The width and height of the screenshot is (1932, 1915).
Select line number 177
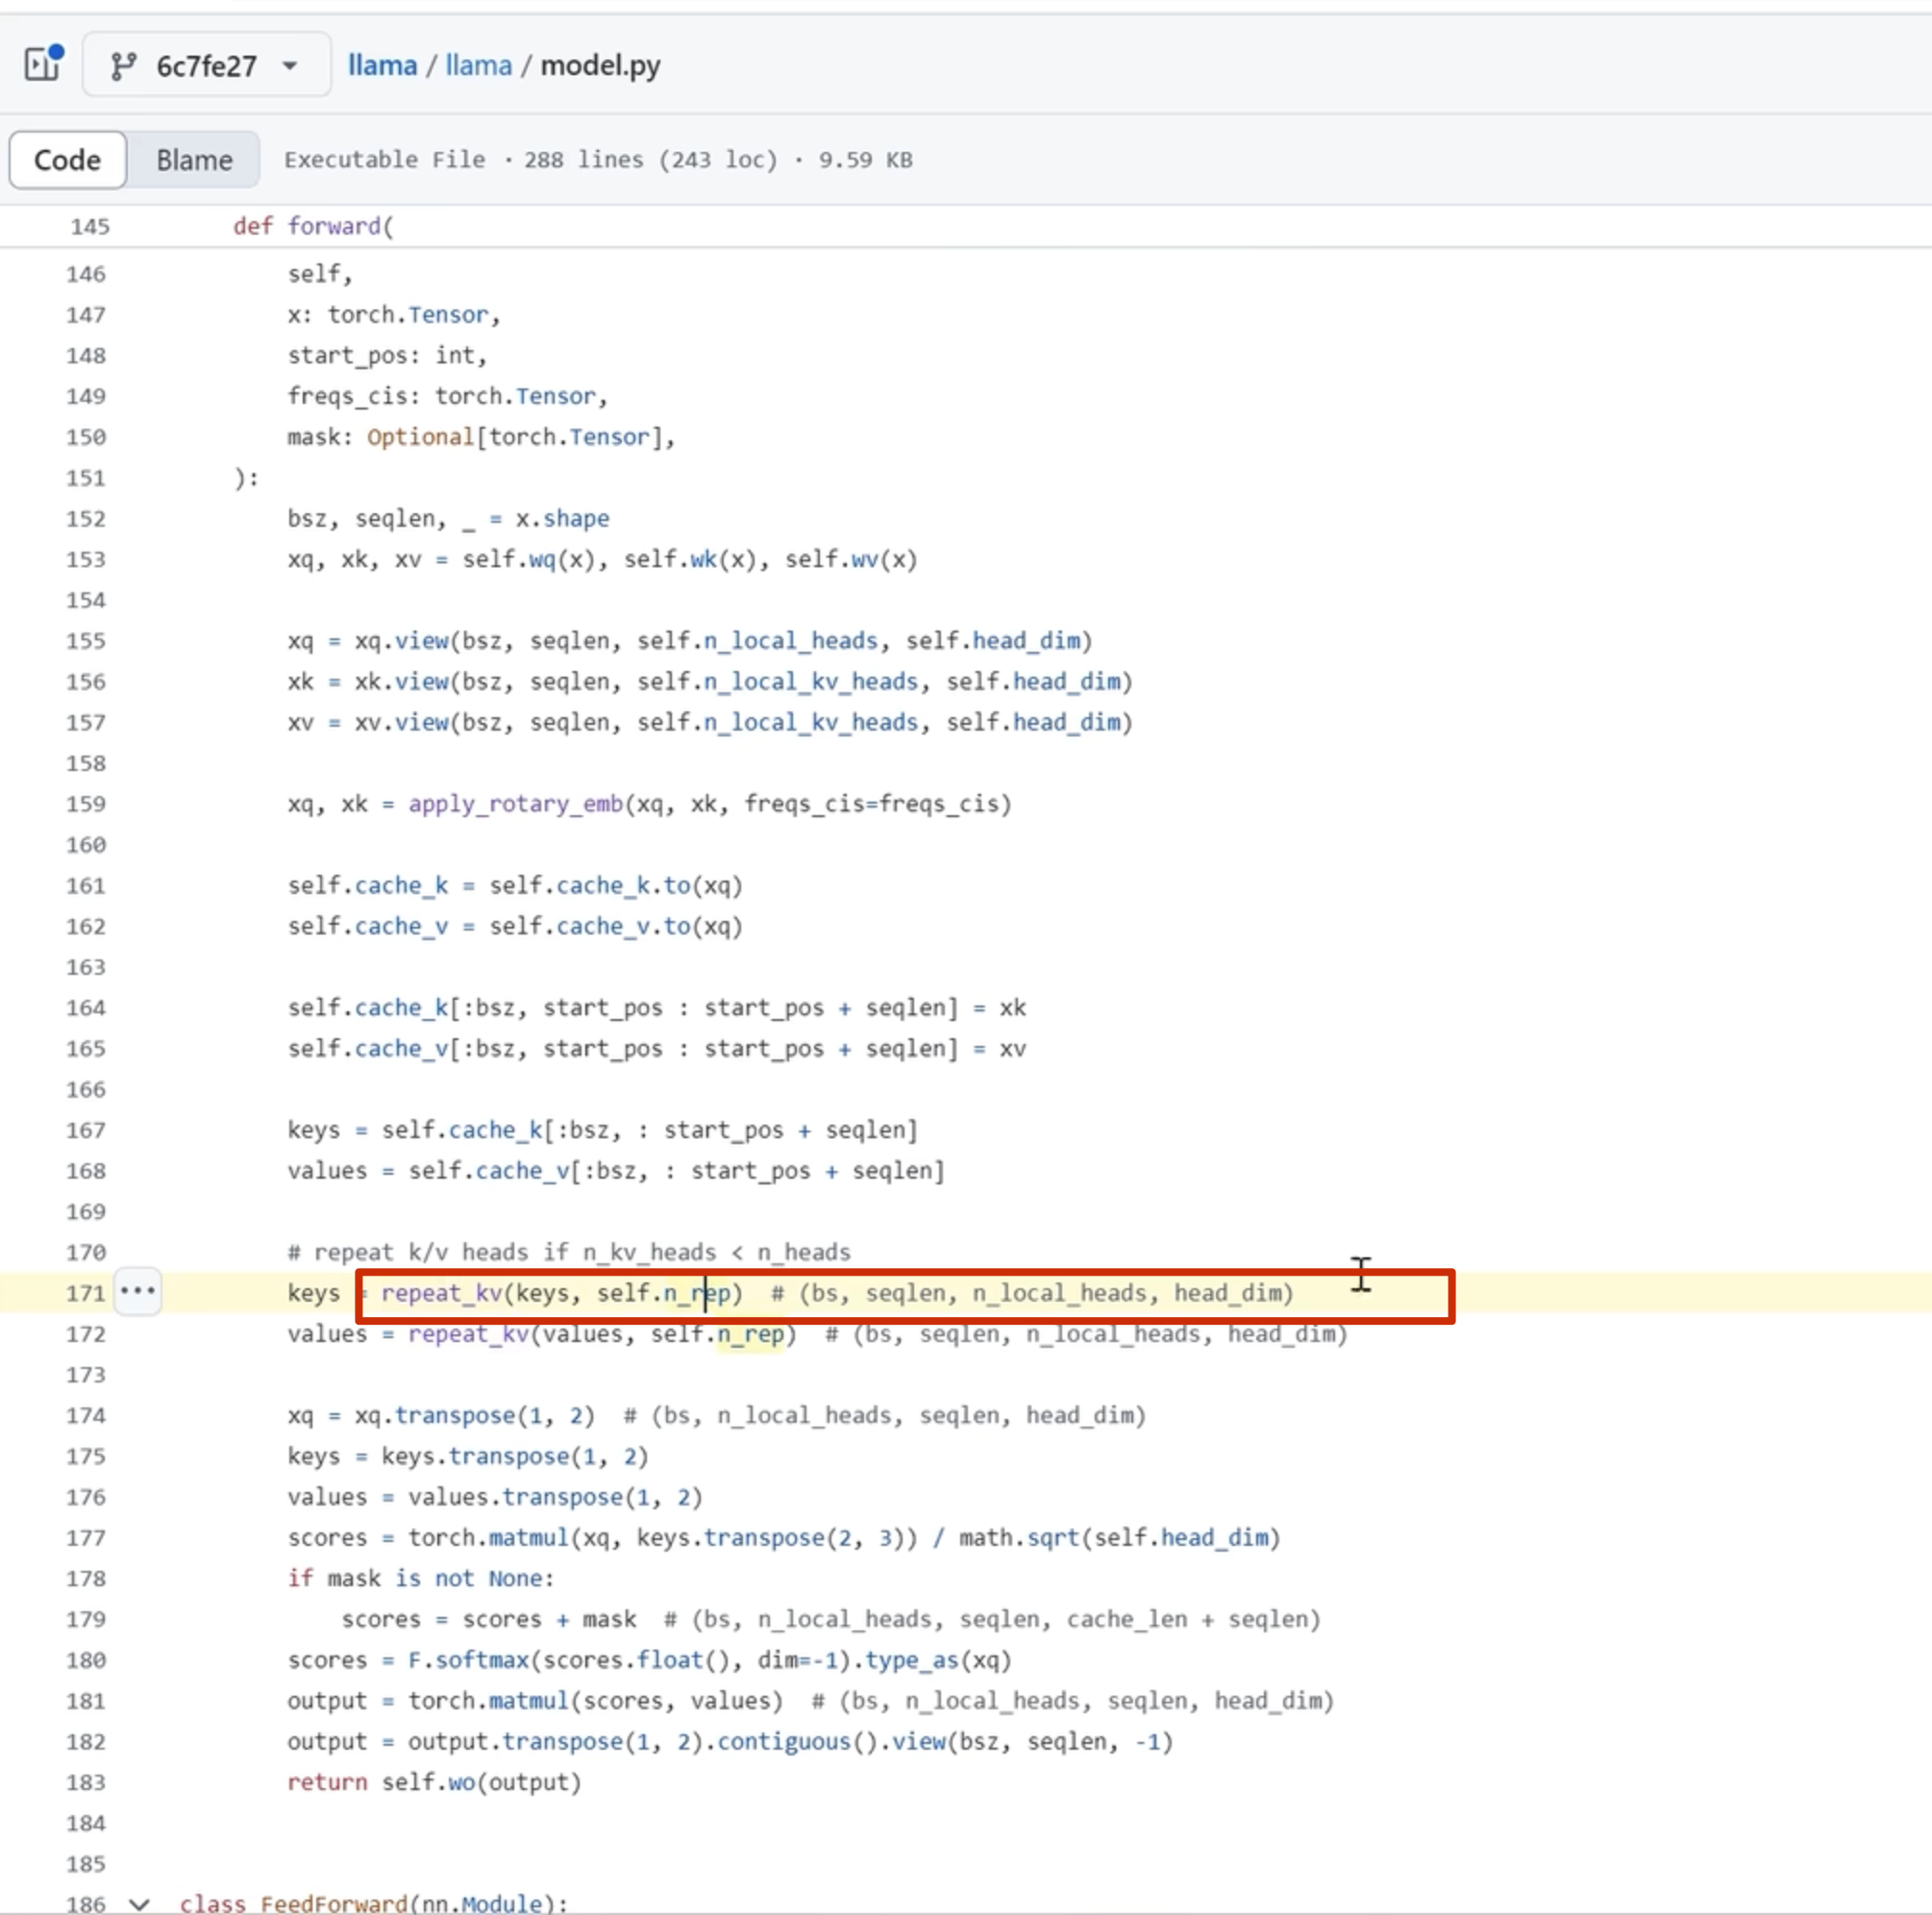(x=85, y=1538)
